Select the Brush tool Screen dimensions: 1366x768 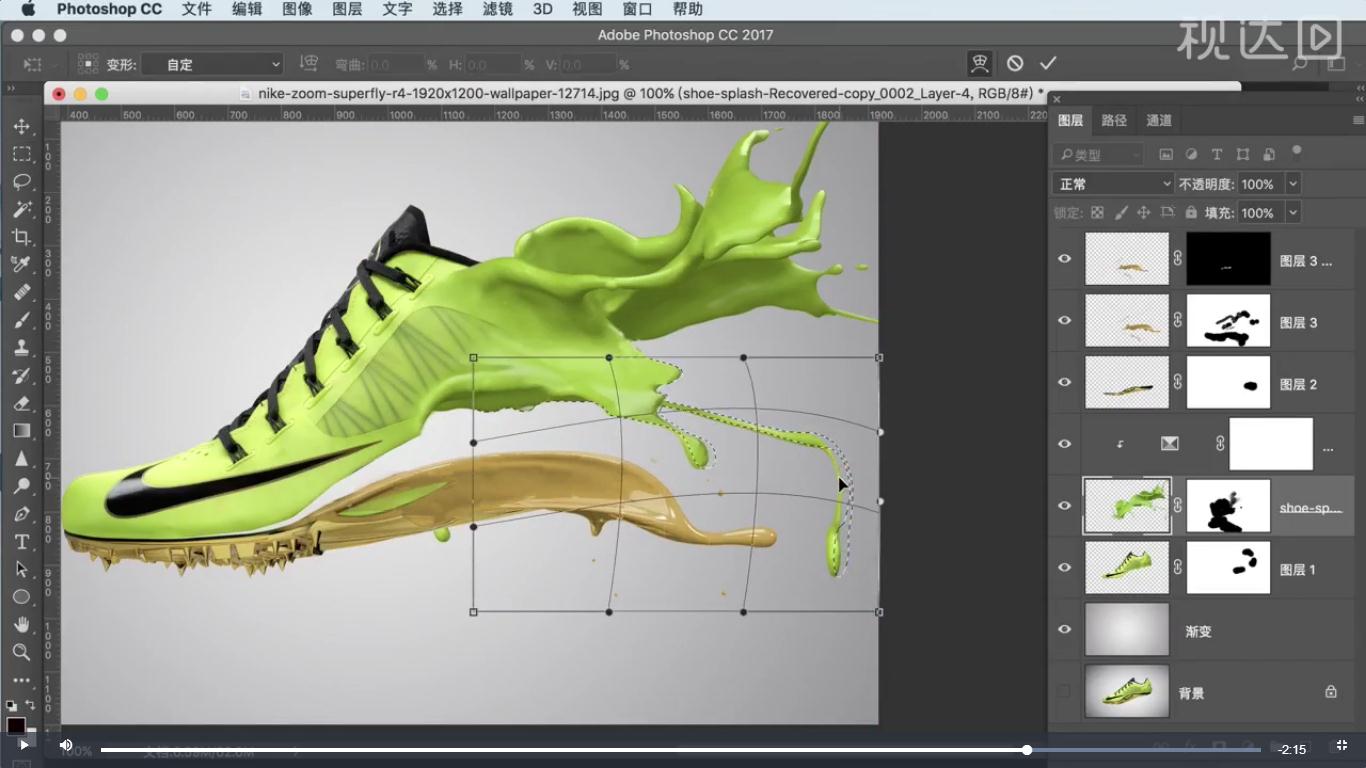(21, 320)
